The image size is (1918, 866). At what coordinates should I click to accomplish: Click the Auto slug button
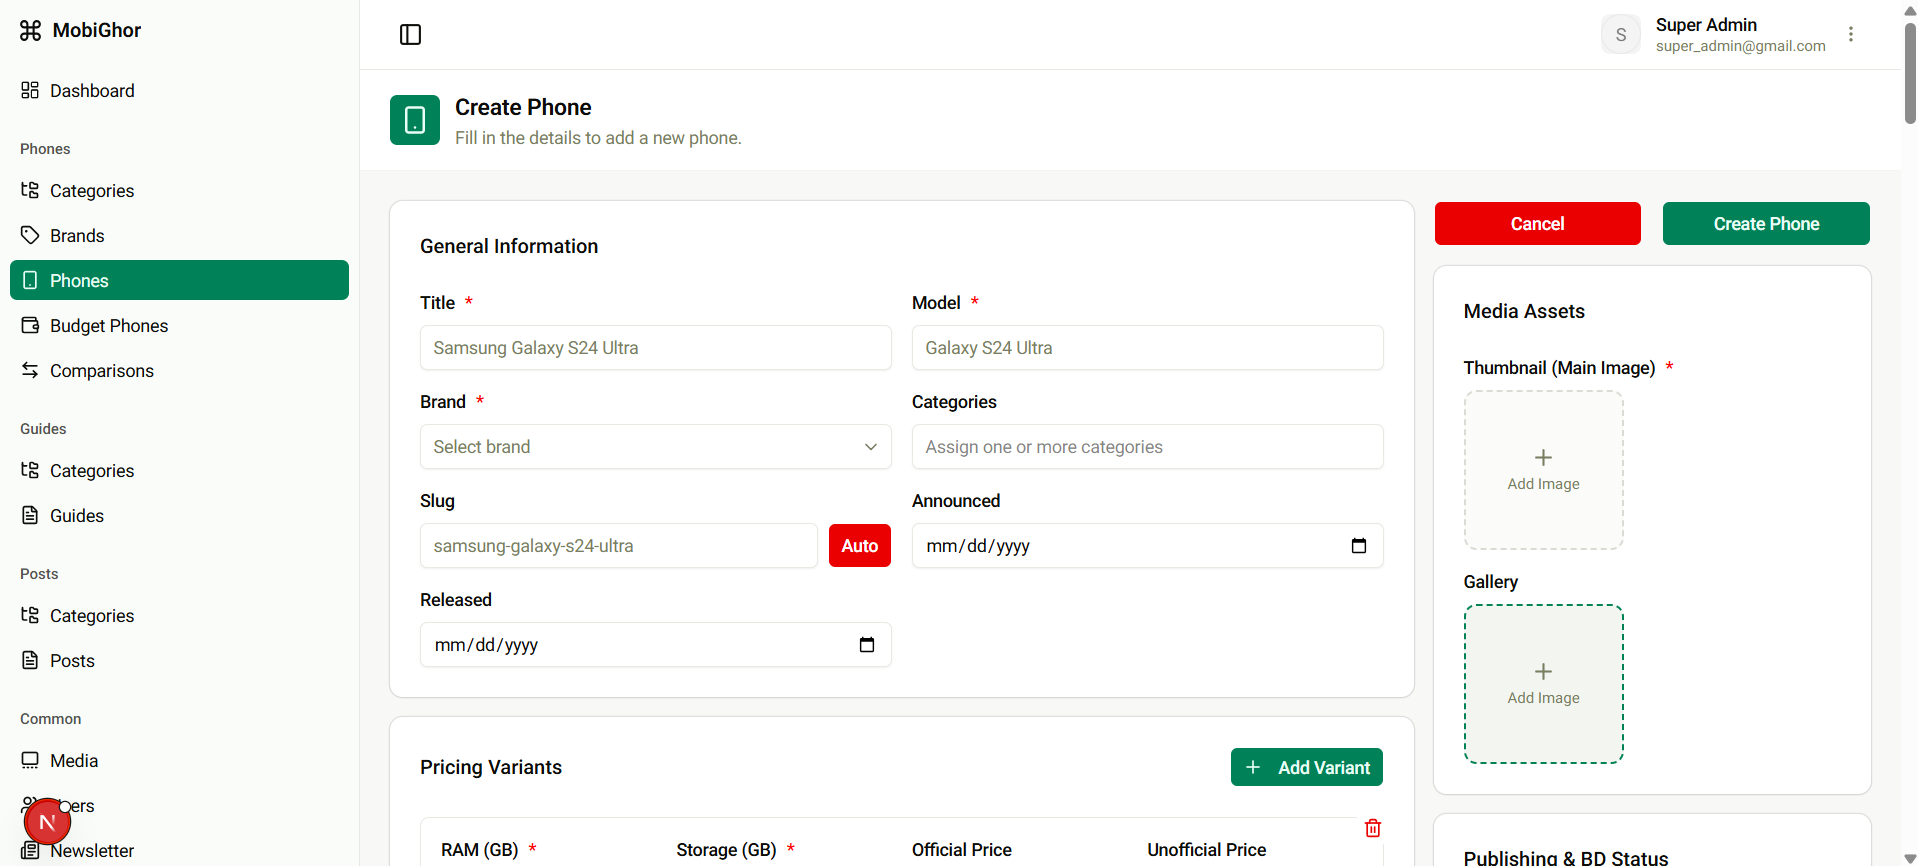point(859,546)
